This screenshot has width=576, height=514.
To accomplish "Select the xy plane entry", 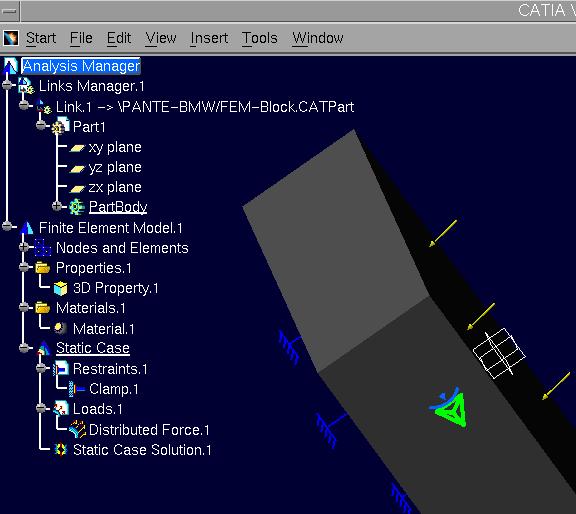I will coord(115,147).
